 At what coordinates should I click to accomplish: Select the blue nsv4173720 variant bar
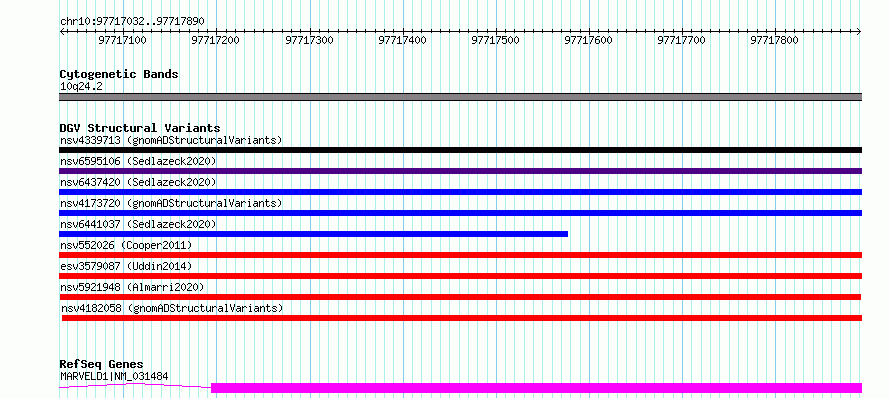[460, 213]
